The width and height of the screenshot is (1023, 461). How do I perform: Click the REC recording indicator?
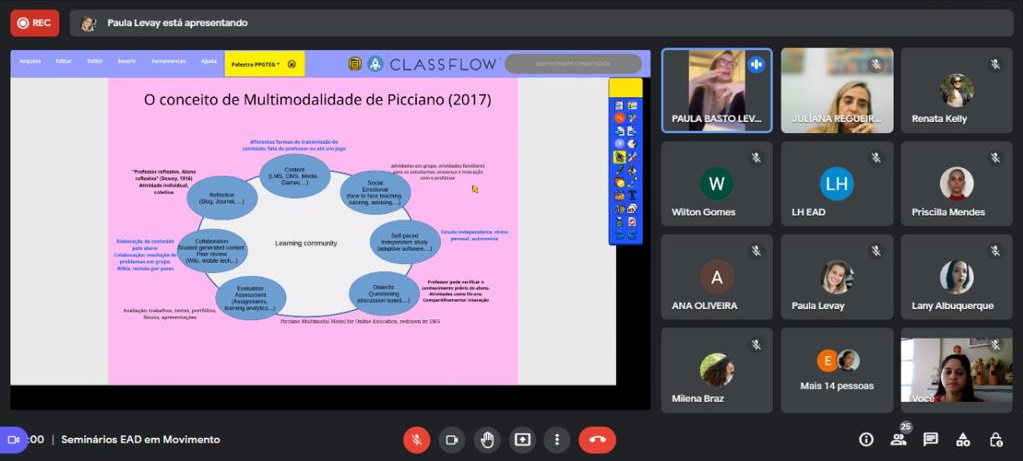point(35,23)
